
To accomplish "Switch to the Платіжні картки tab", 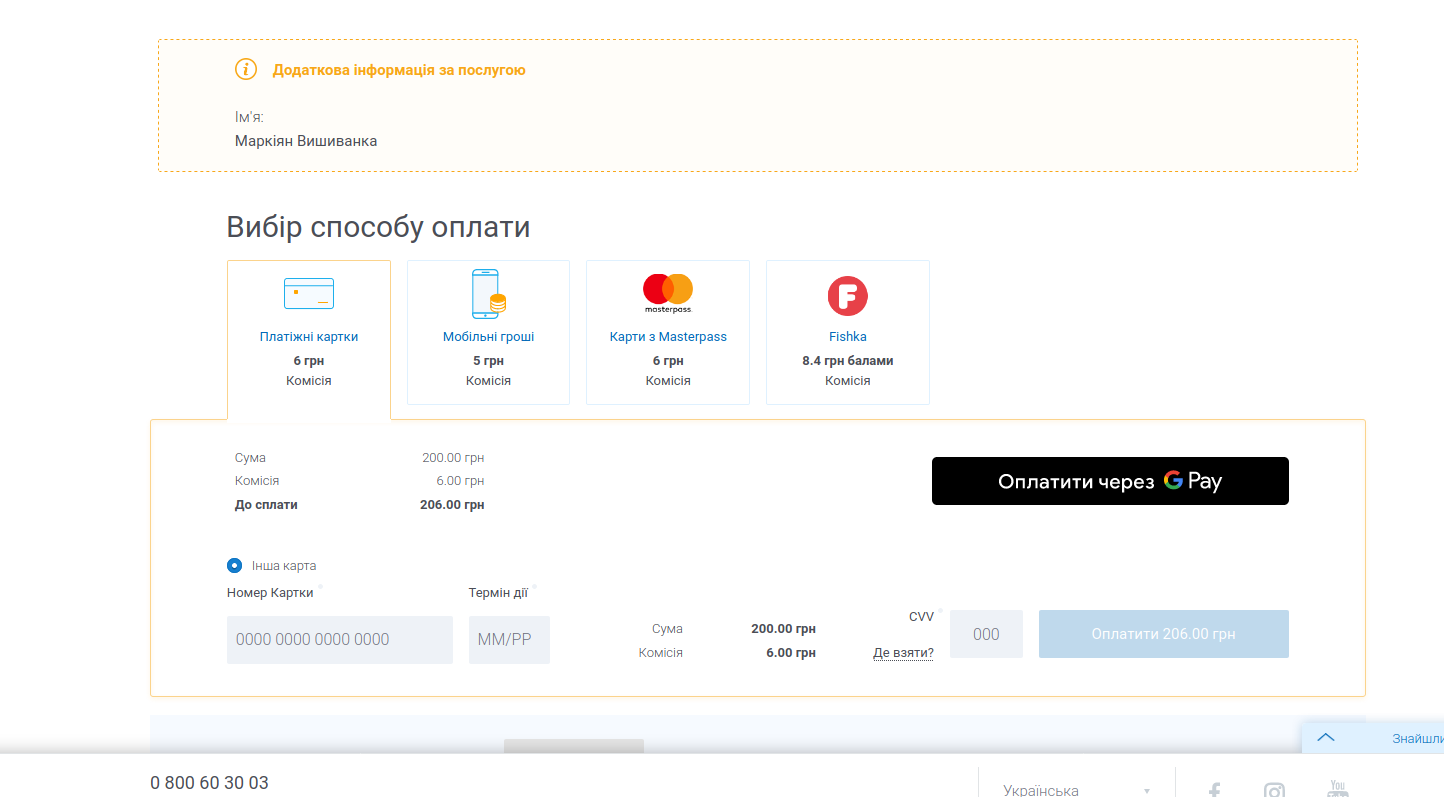I will click(308, 337).
